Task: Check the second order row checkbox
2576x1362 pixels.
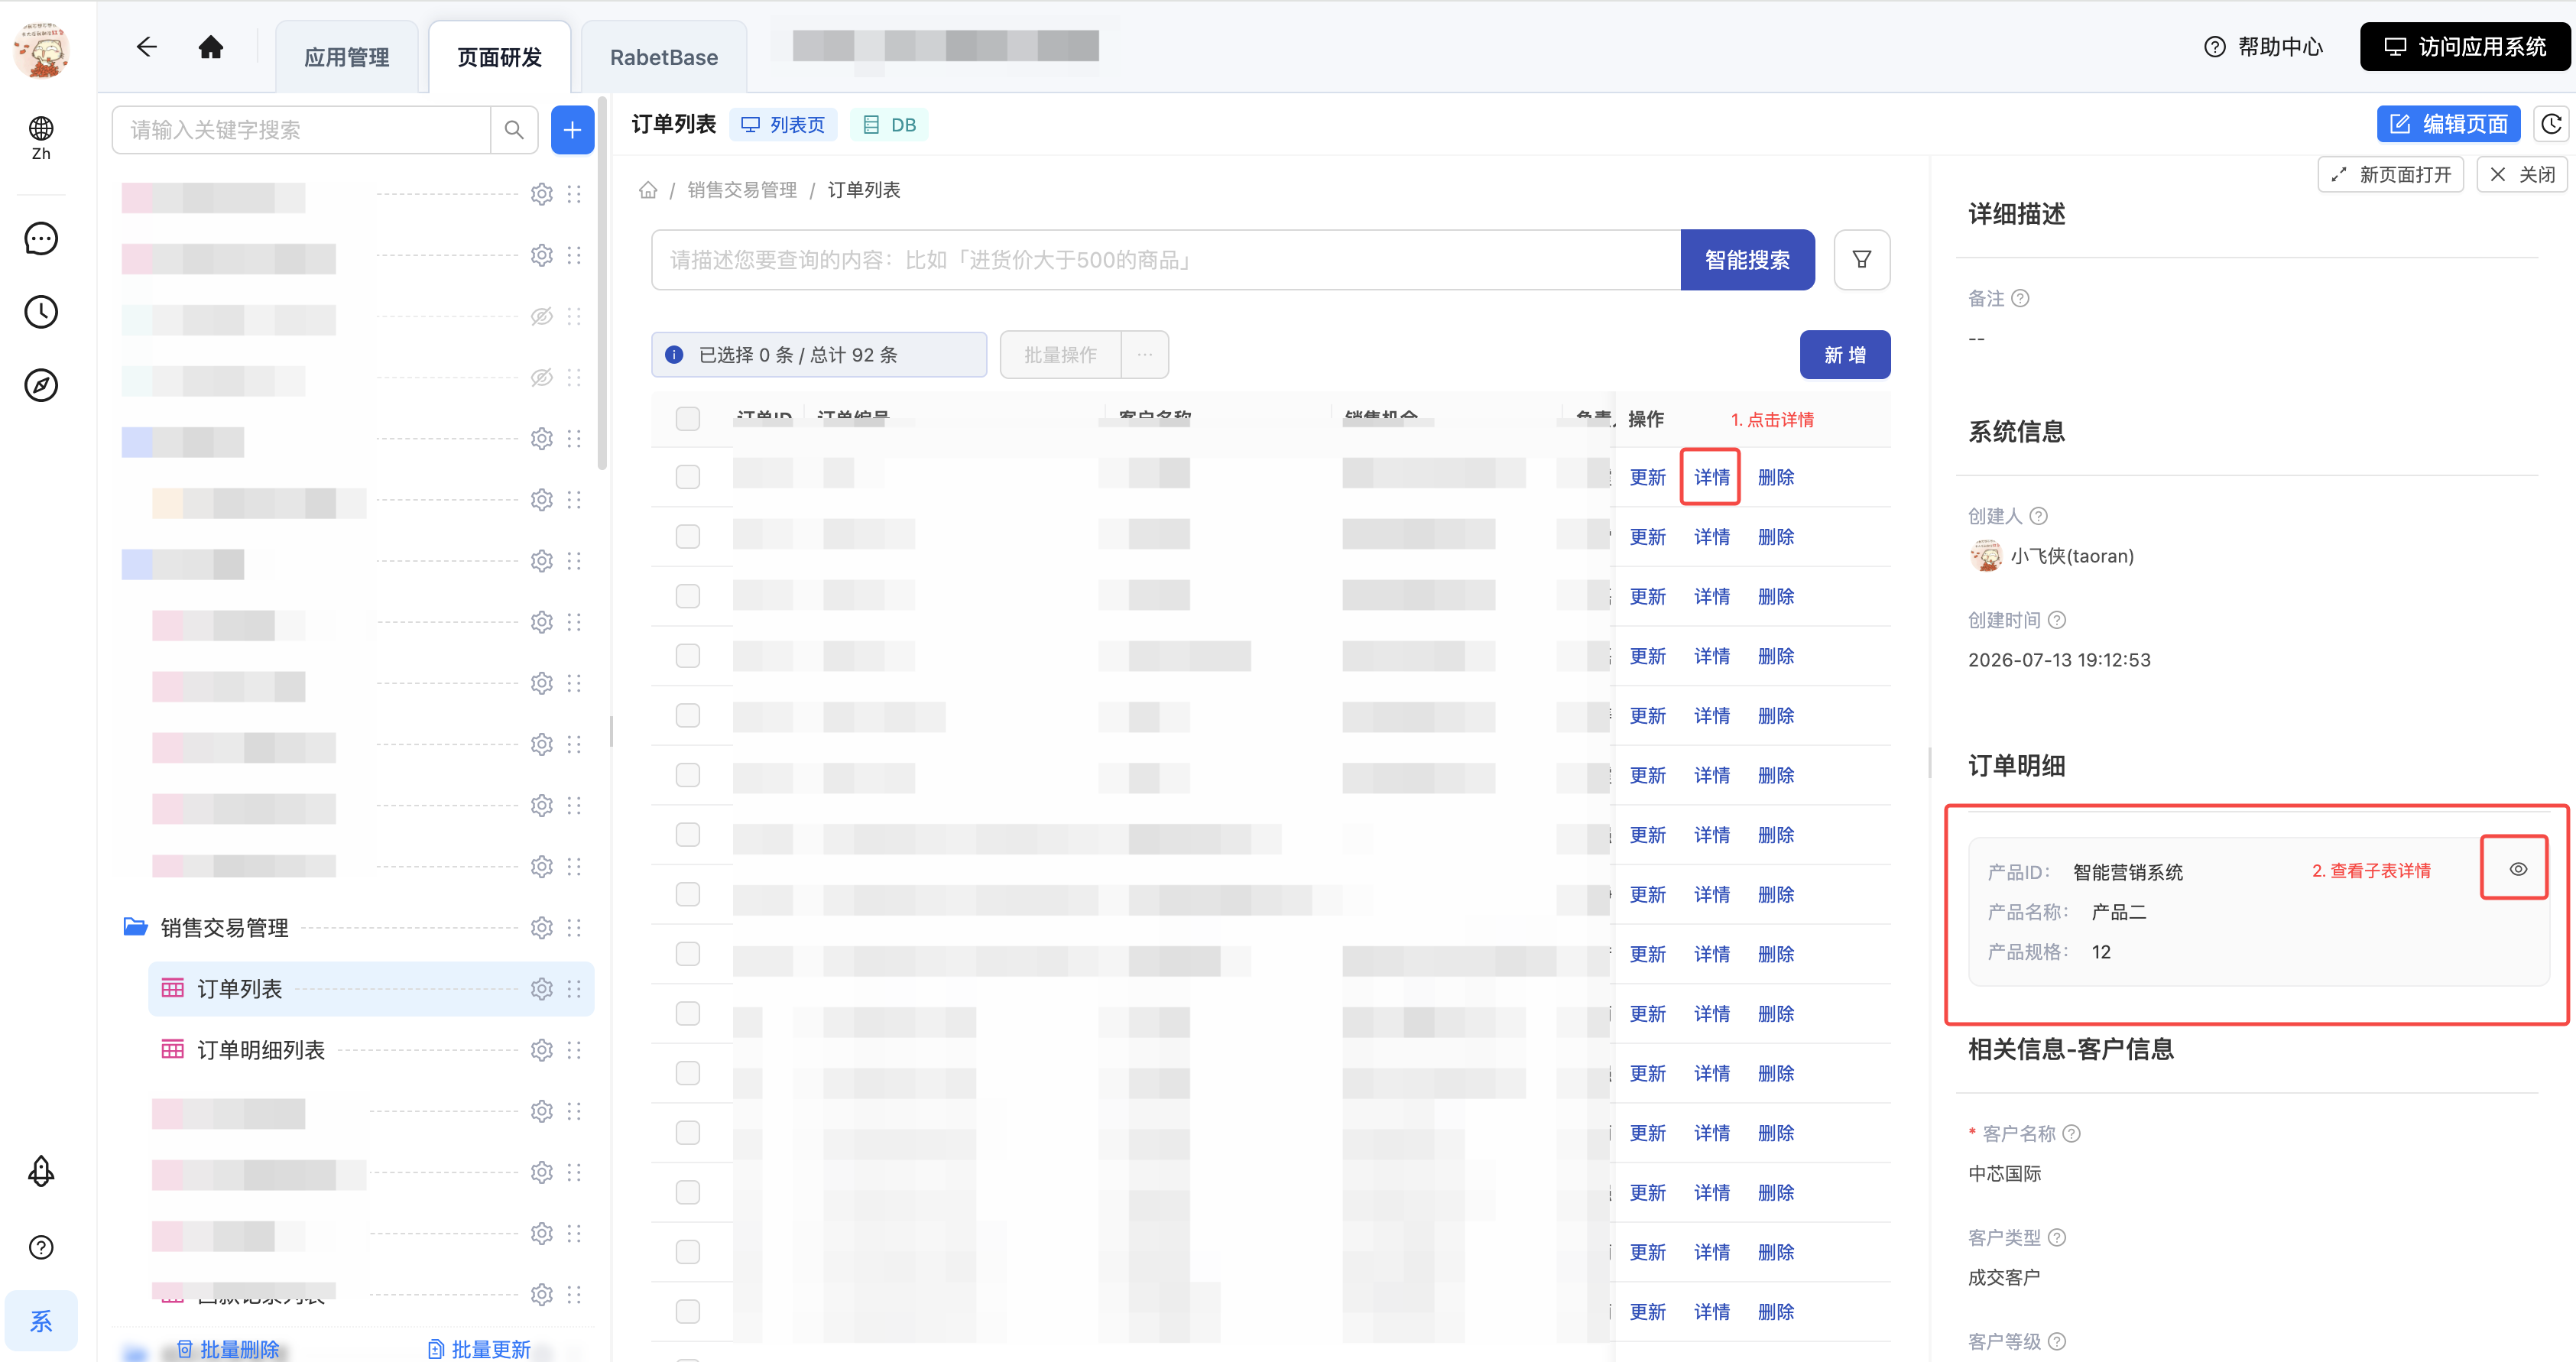Action: tap(688, 537)
